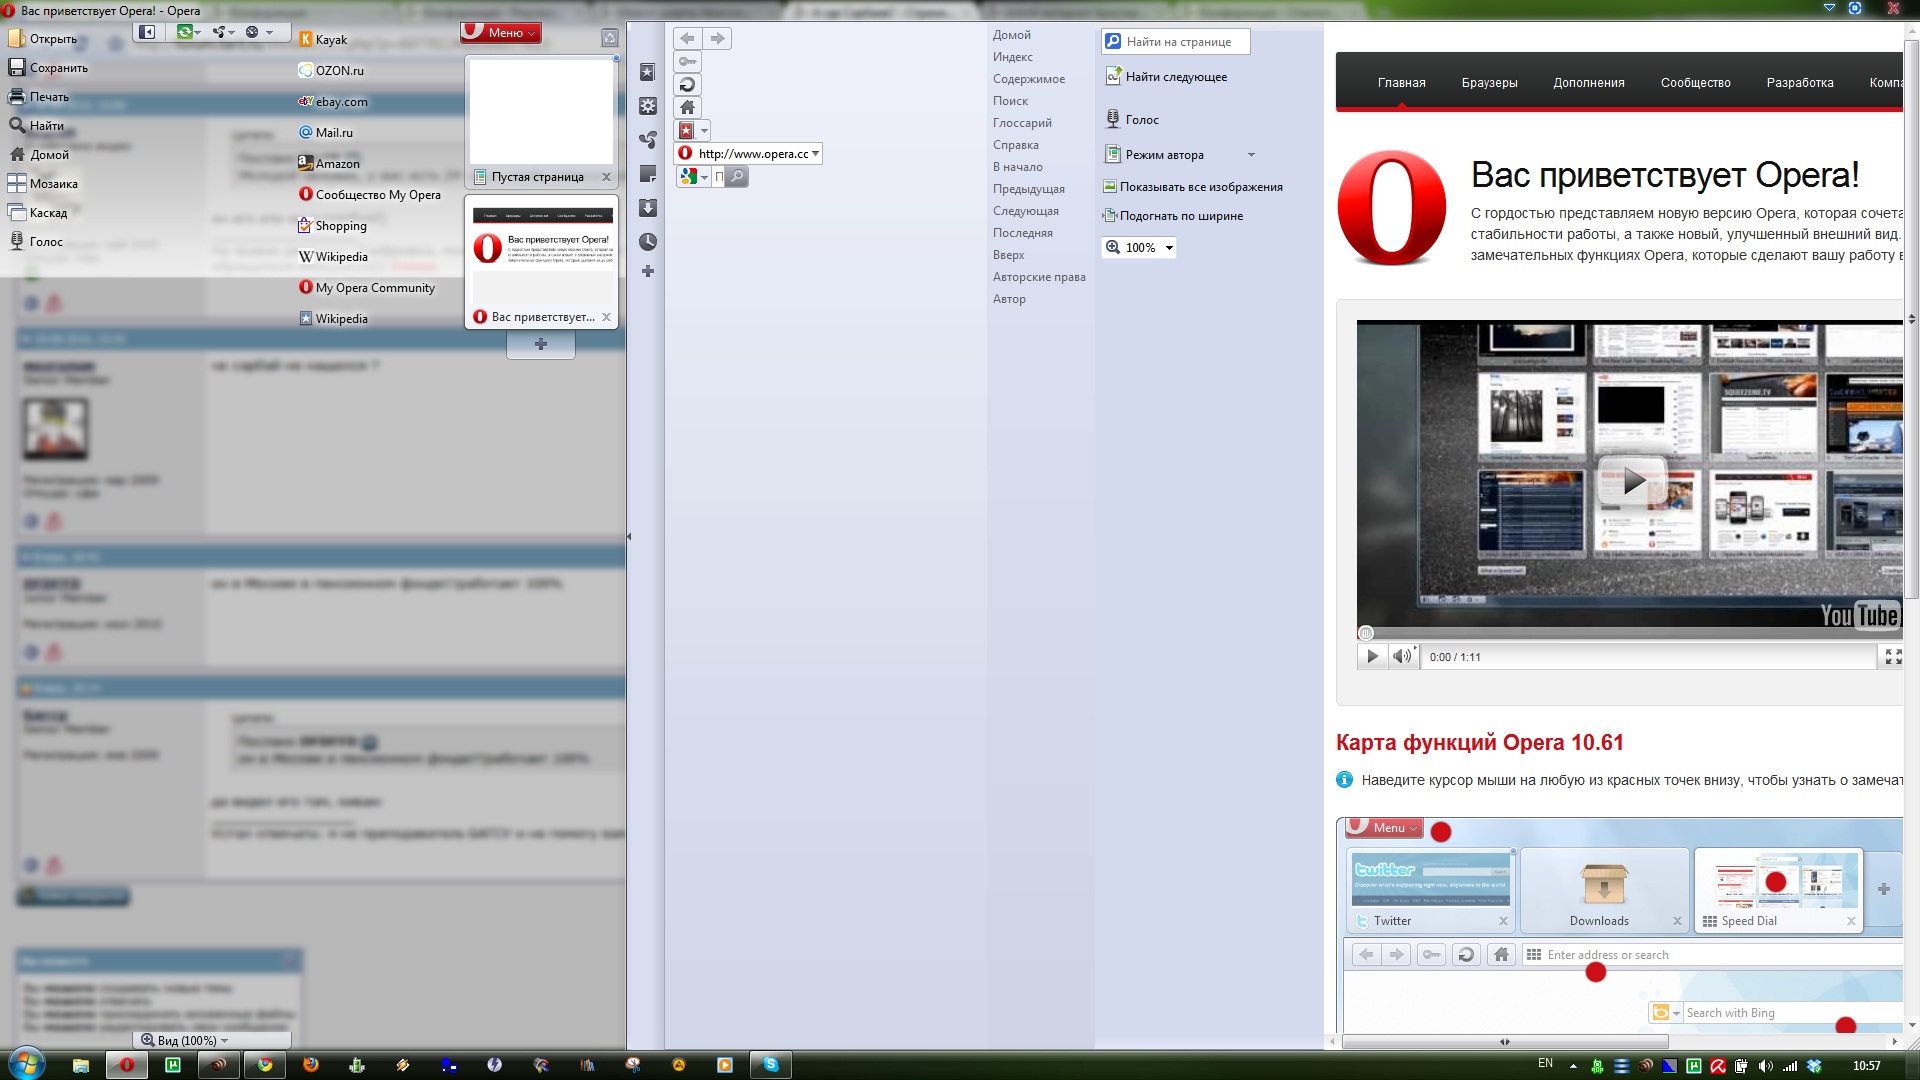Click the video mute speaker button
This screenshot has width=1920, height=1080.
coord(1403,656)
